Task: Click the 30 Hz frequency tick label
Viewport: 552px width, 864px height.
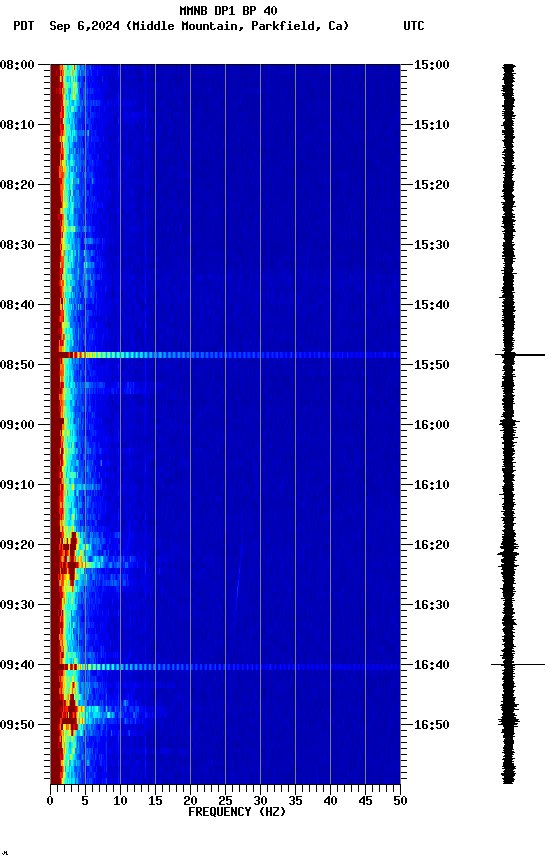Action: pos(260,801)
